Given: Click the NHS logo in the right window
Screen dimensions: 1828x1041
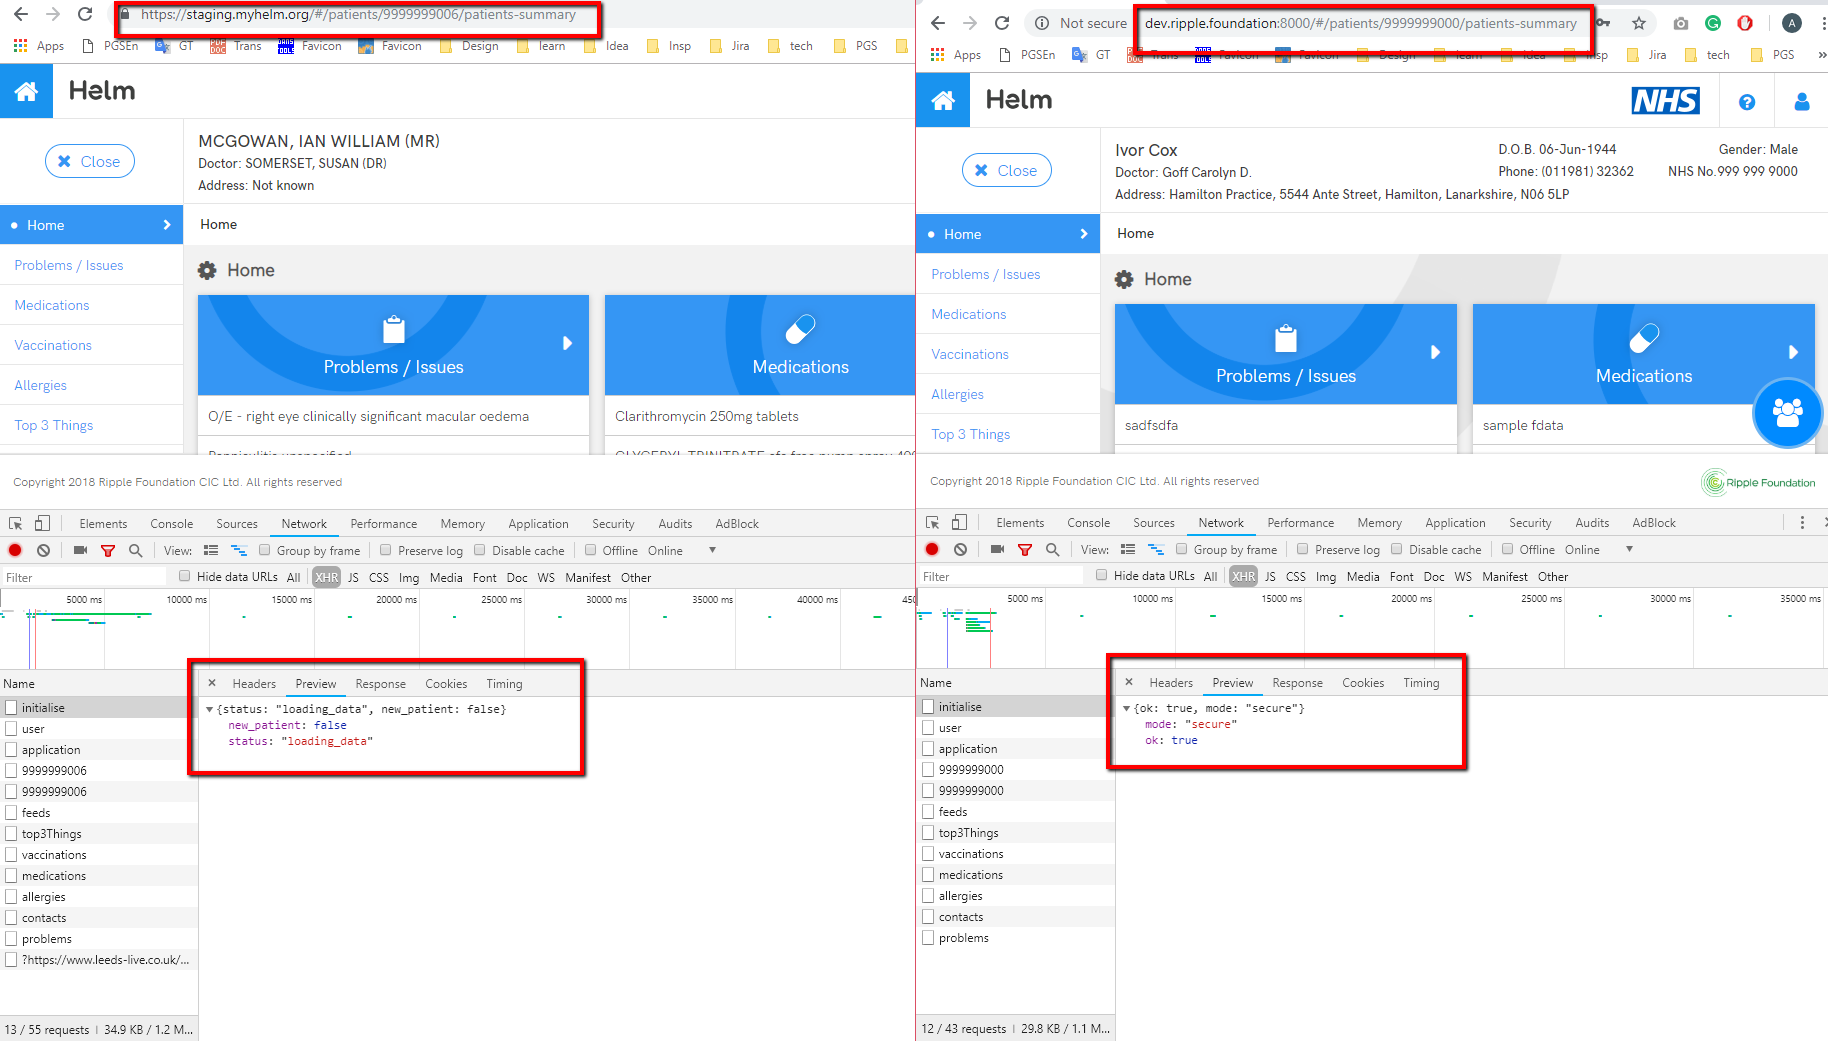Looking at the screenshot, I should (x=1665, y=100).
